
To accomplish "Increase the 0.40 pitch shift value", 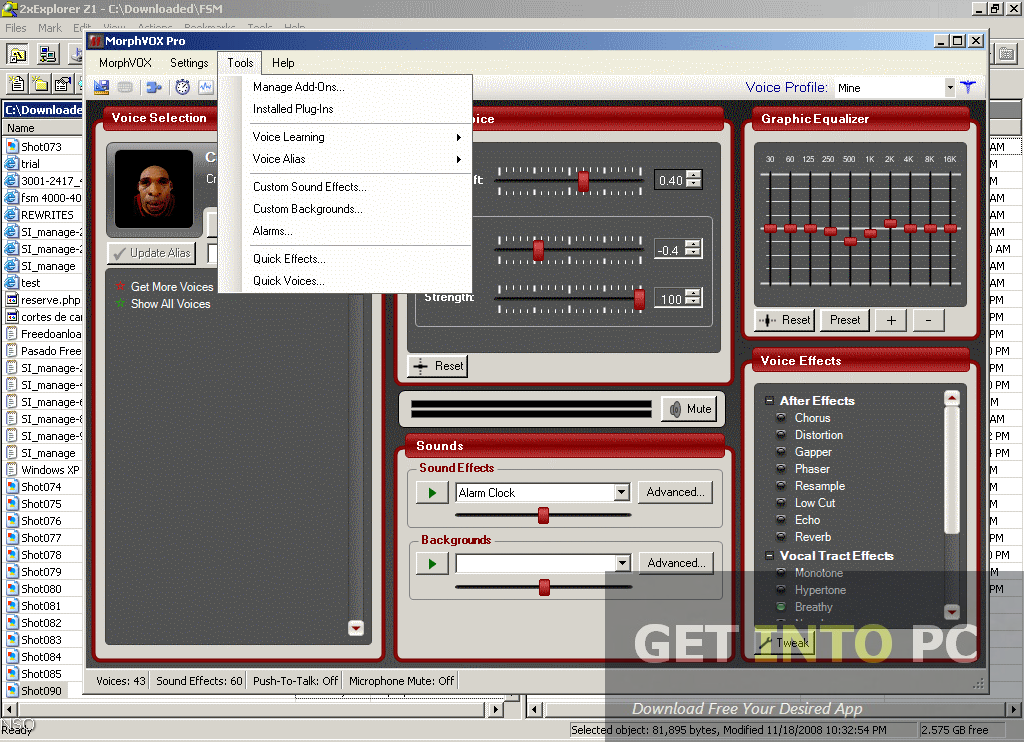I will pyautogui.click(x=695, y=175).
